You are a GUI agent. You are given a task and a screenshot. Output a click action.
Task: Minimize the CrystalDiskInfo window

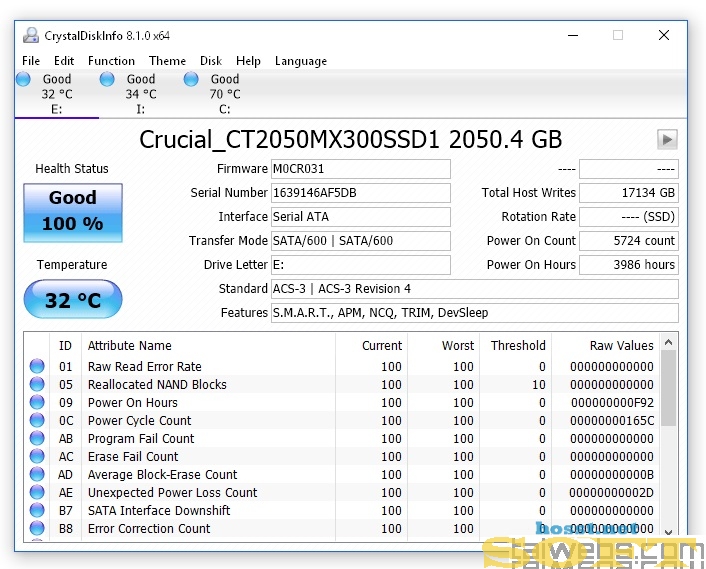point(573,35)
